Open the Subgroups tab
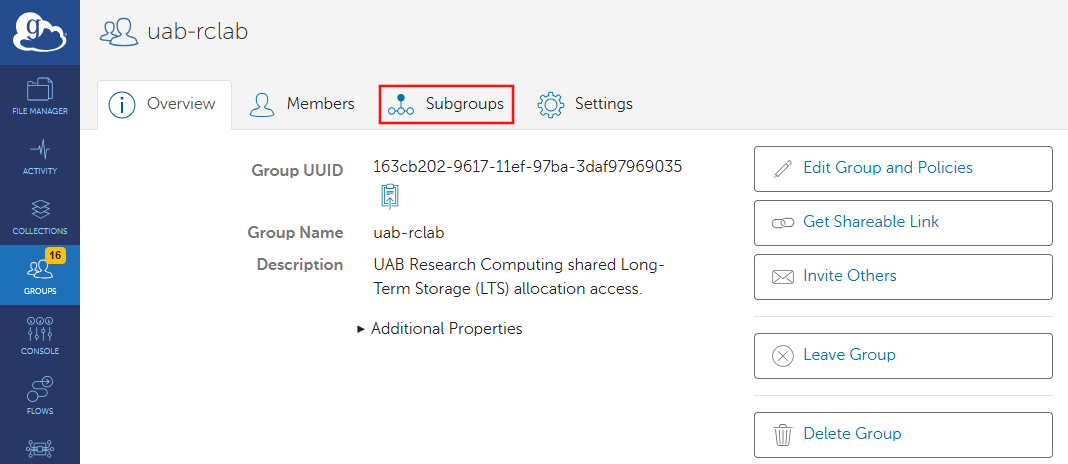This screenshot has width=1068, height=464. [x=446, y=104]
